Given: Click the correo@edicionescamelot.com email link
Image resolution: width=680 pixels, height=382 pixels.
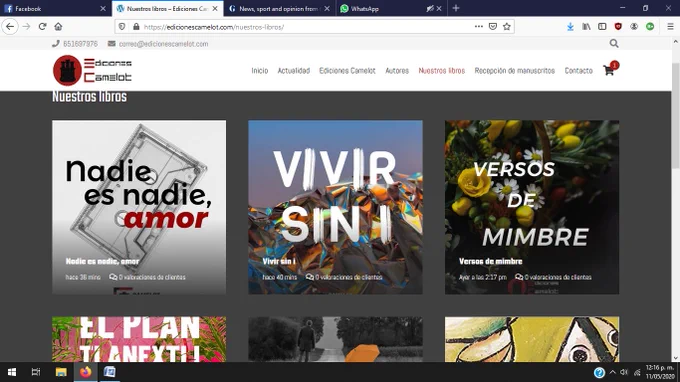Looking at the screenshot, I should [x=163, y=44].
